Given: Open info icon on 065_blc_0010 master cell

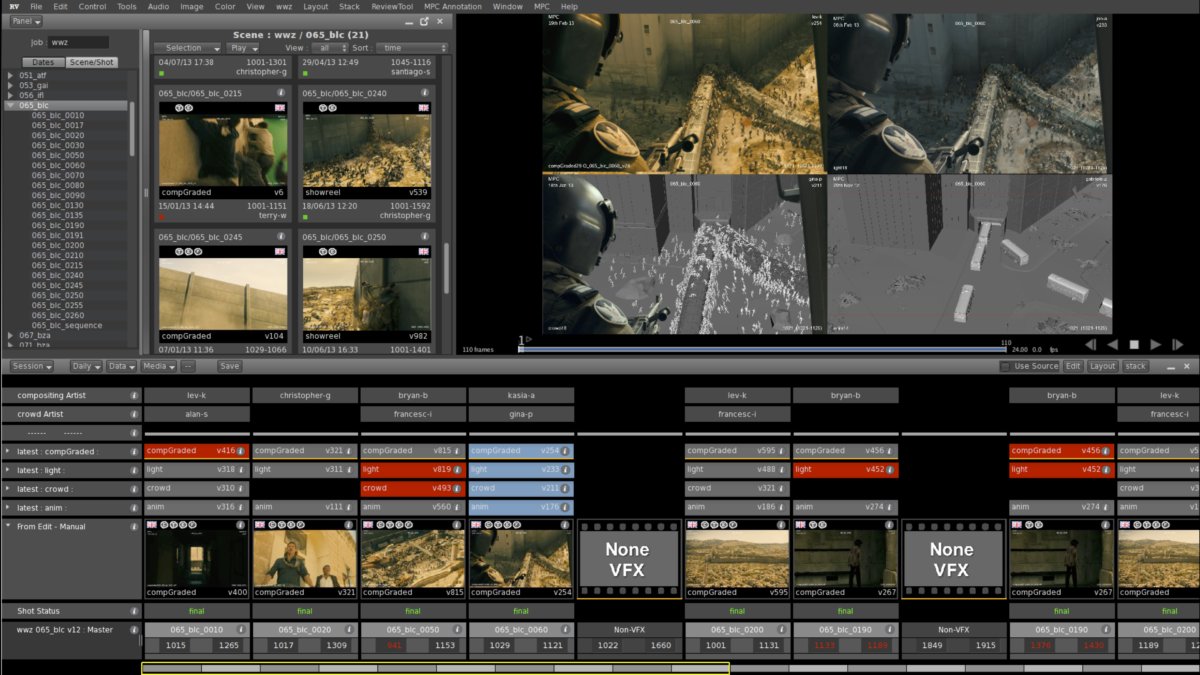Looking at the screenshot, I should pos(241,630).
